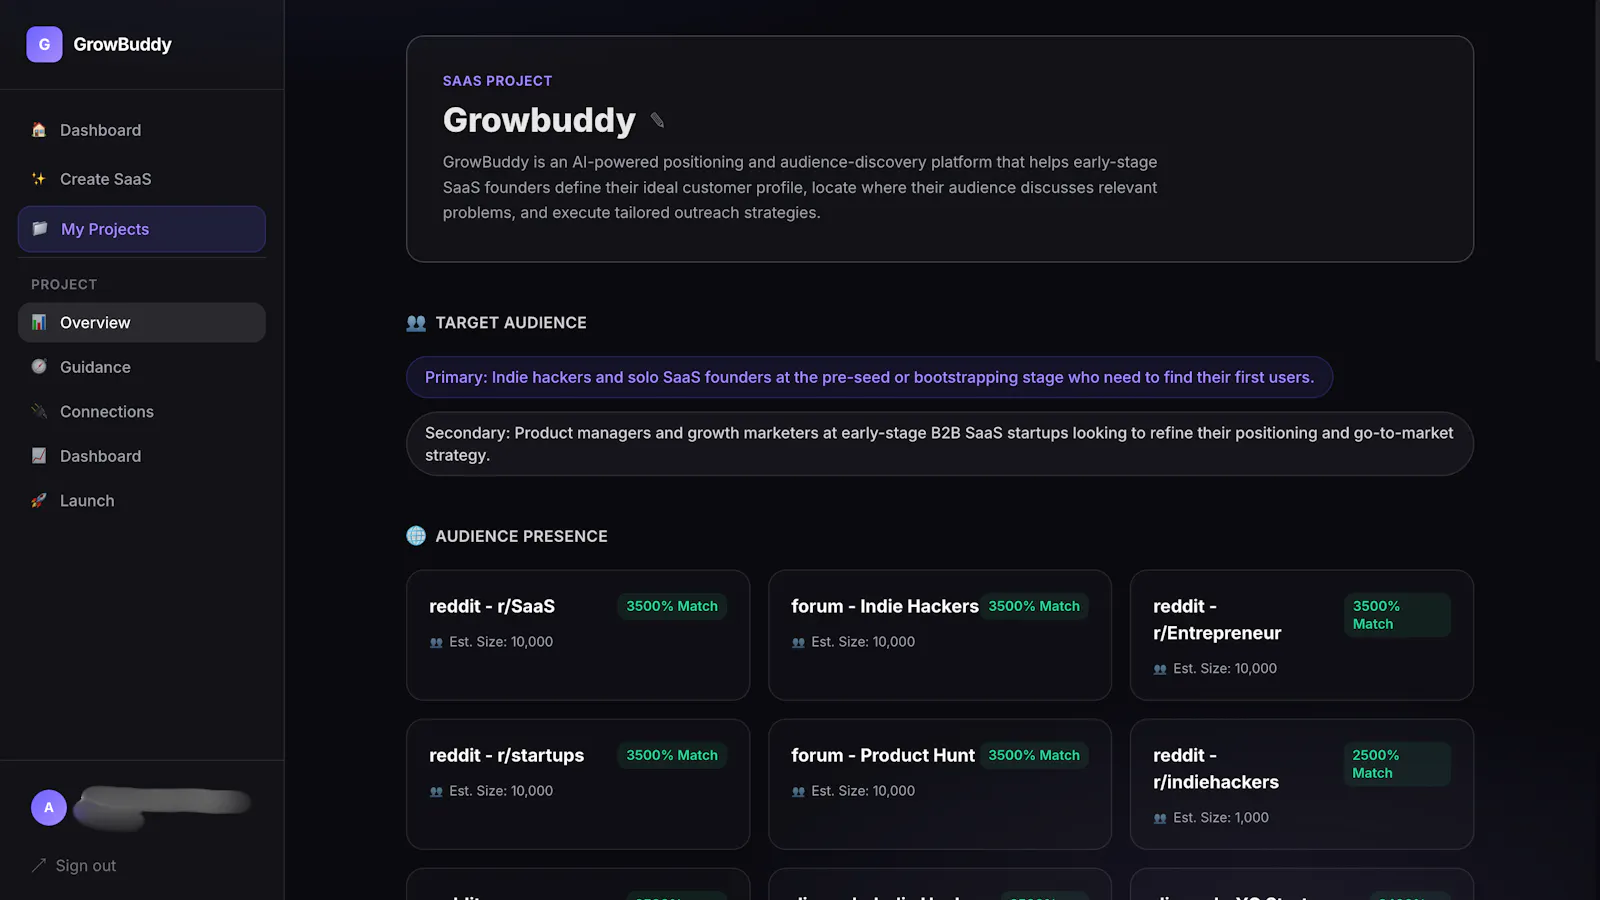1600x900 pixels.
Task: Click the Overview chart icon
Action: point(39,322)
